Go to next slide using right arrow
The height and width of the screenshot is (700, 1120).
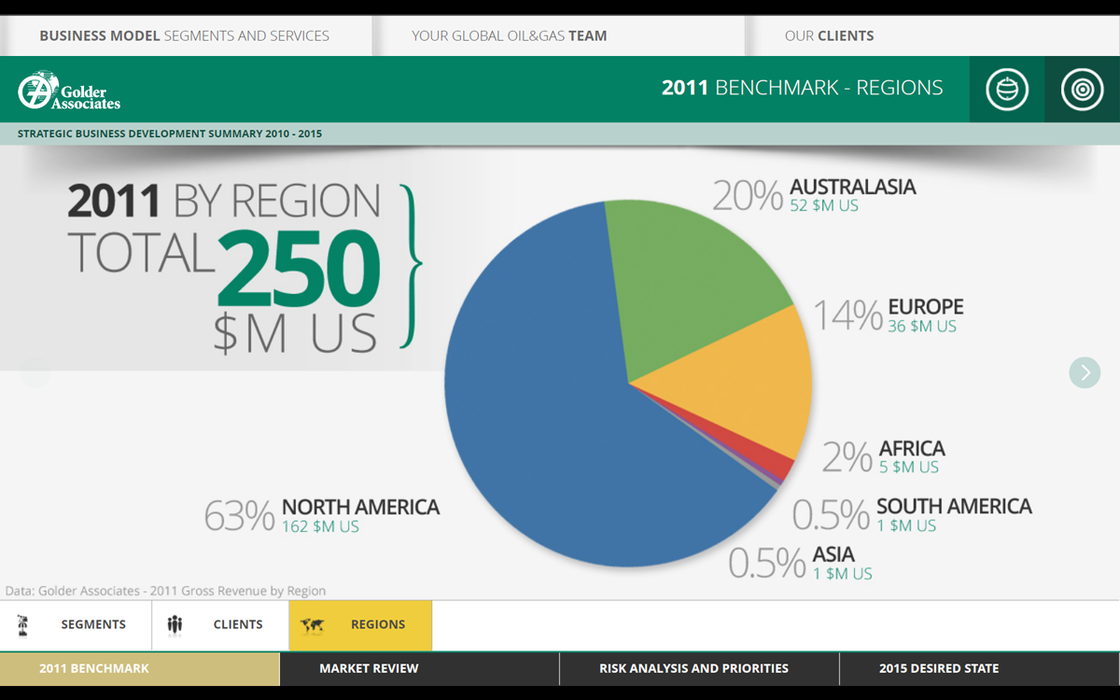click(x=1084, y=373)
